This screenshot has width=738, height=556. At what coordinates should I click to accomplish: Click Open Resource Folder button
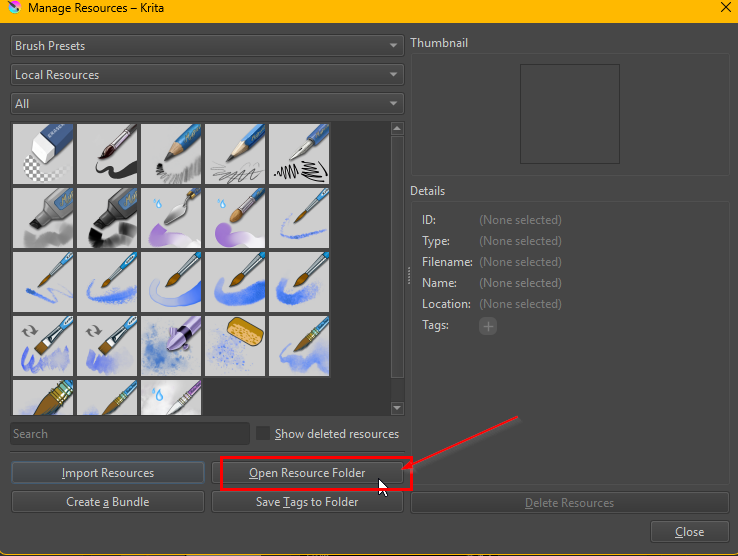(307, 473)
